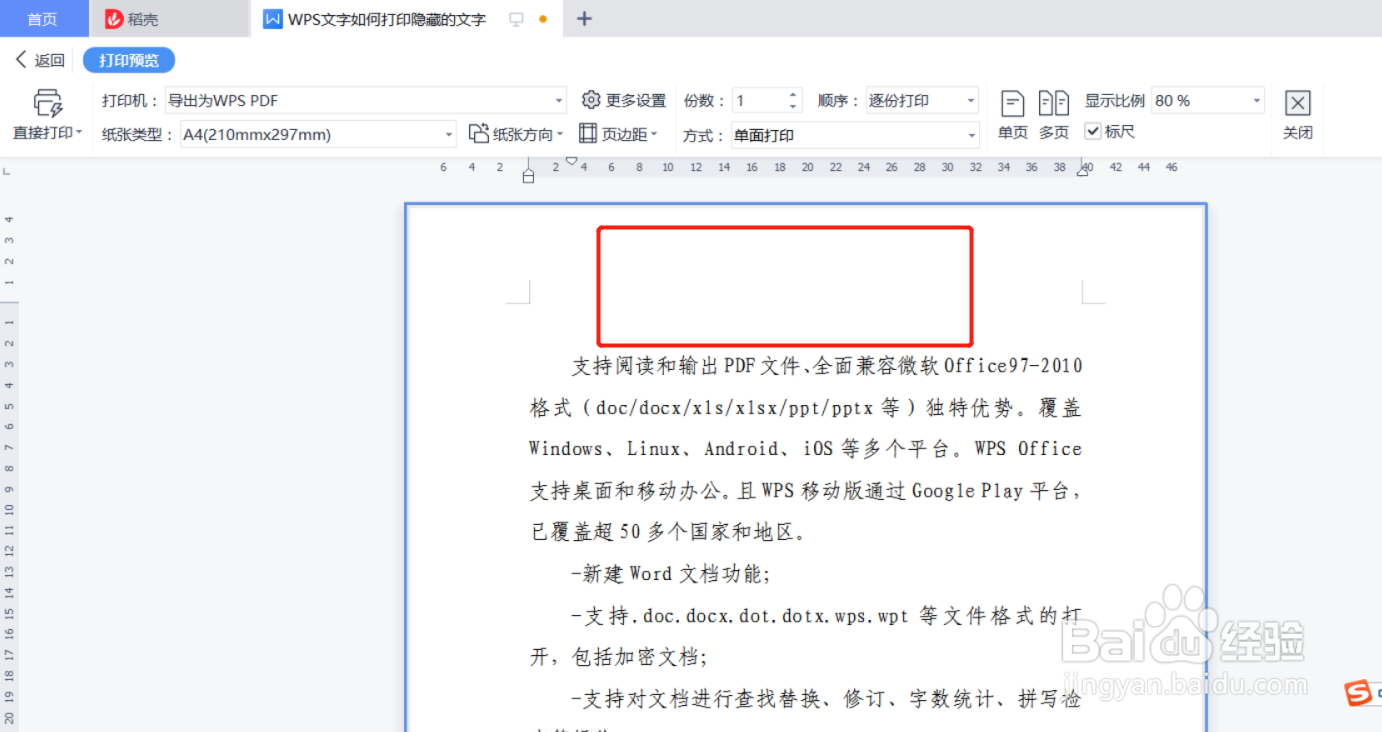Toggle the 标尺 ruler checkbox
This screenshot has width=1382, height=732.
click(1093, 131)
